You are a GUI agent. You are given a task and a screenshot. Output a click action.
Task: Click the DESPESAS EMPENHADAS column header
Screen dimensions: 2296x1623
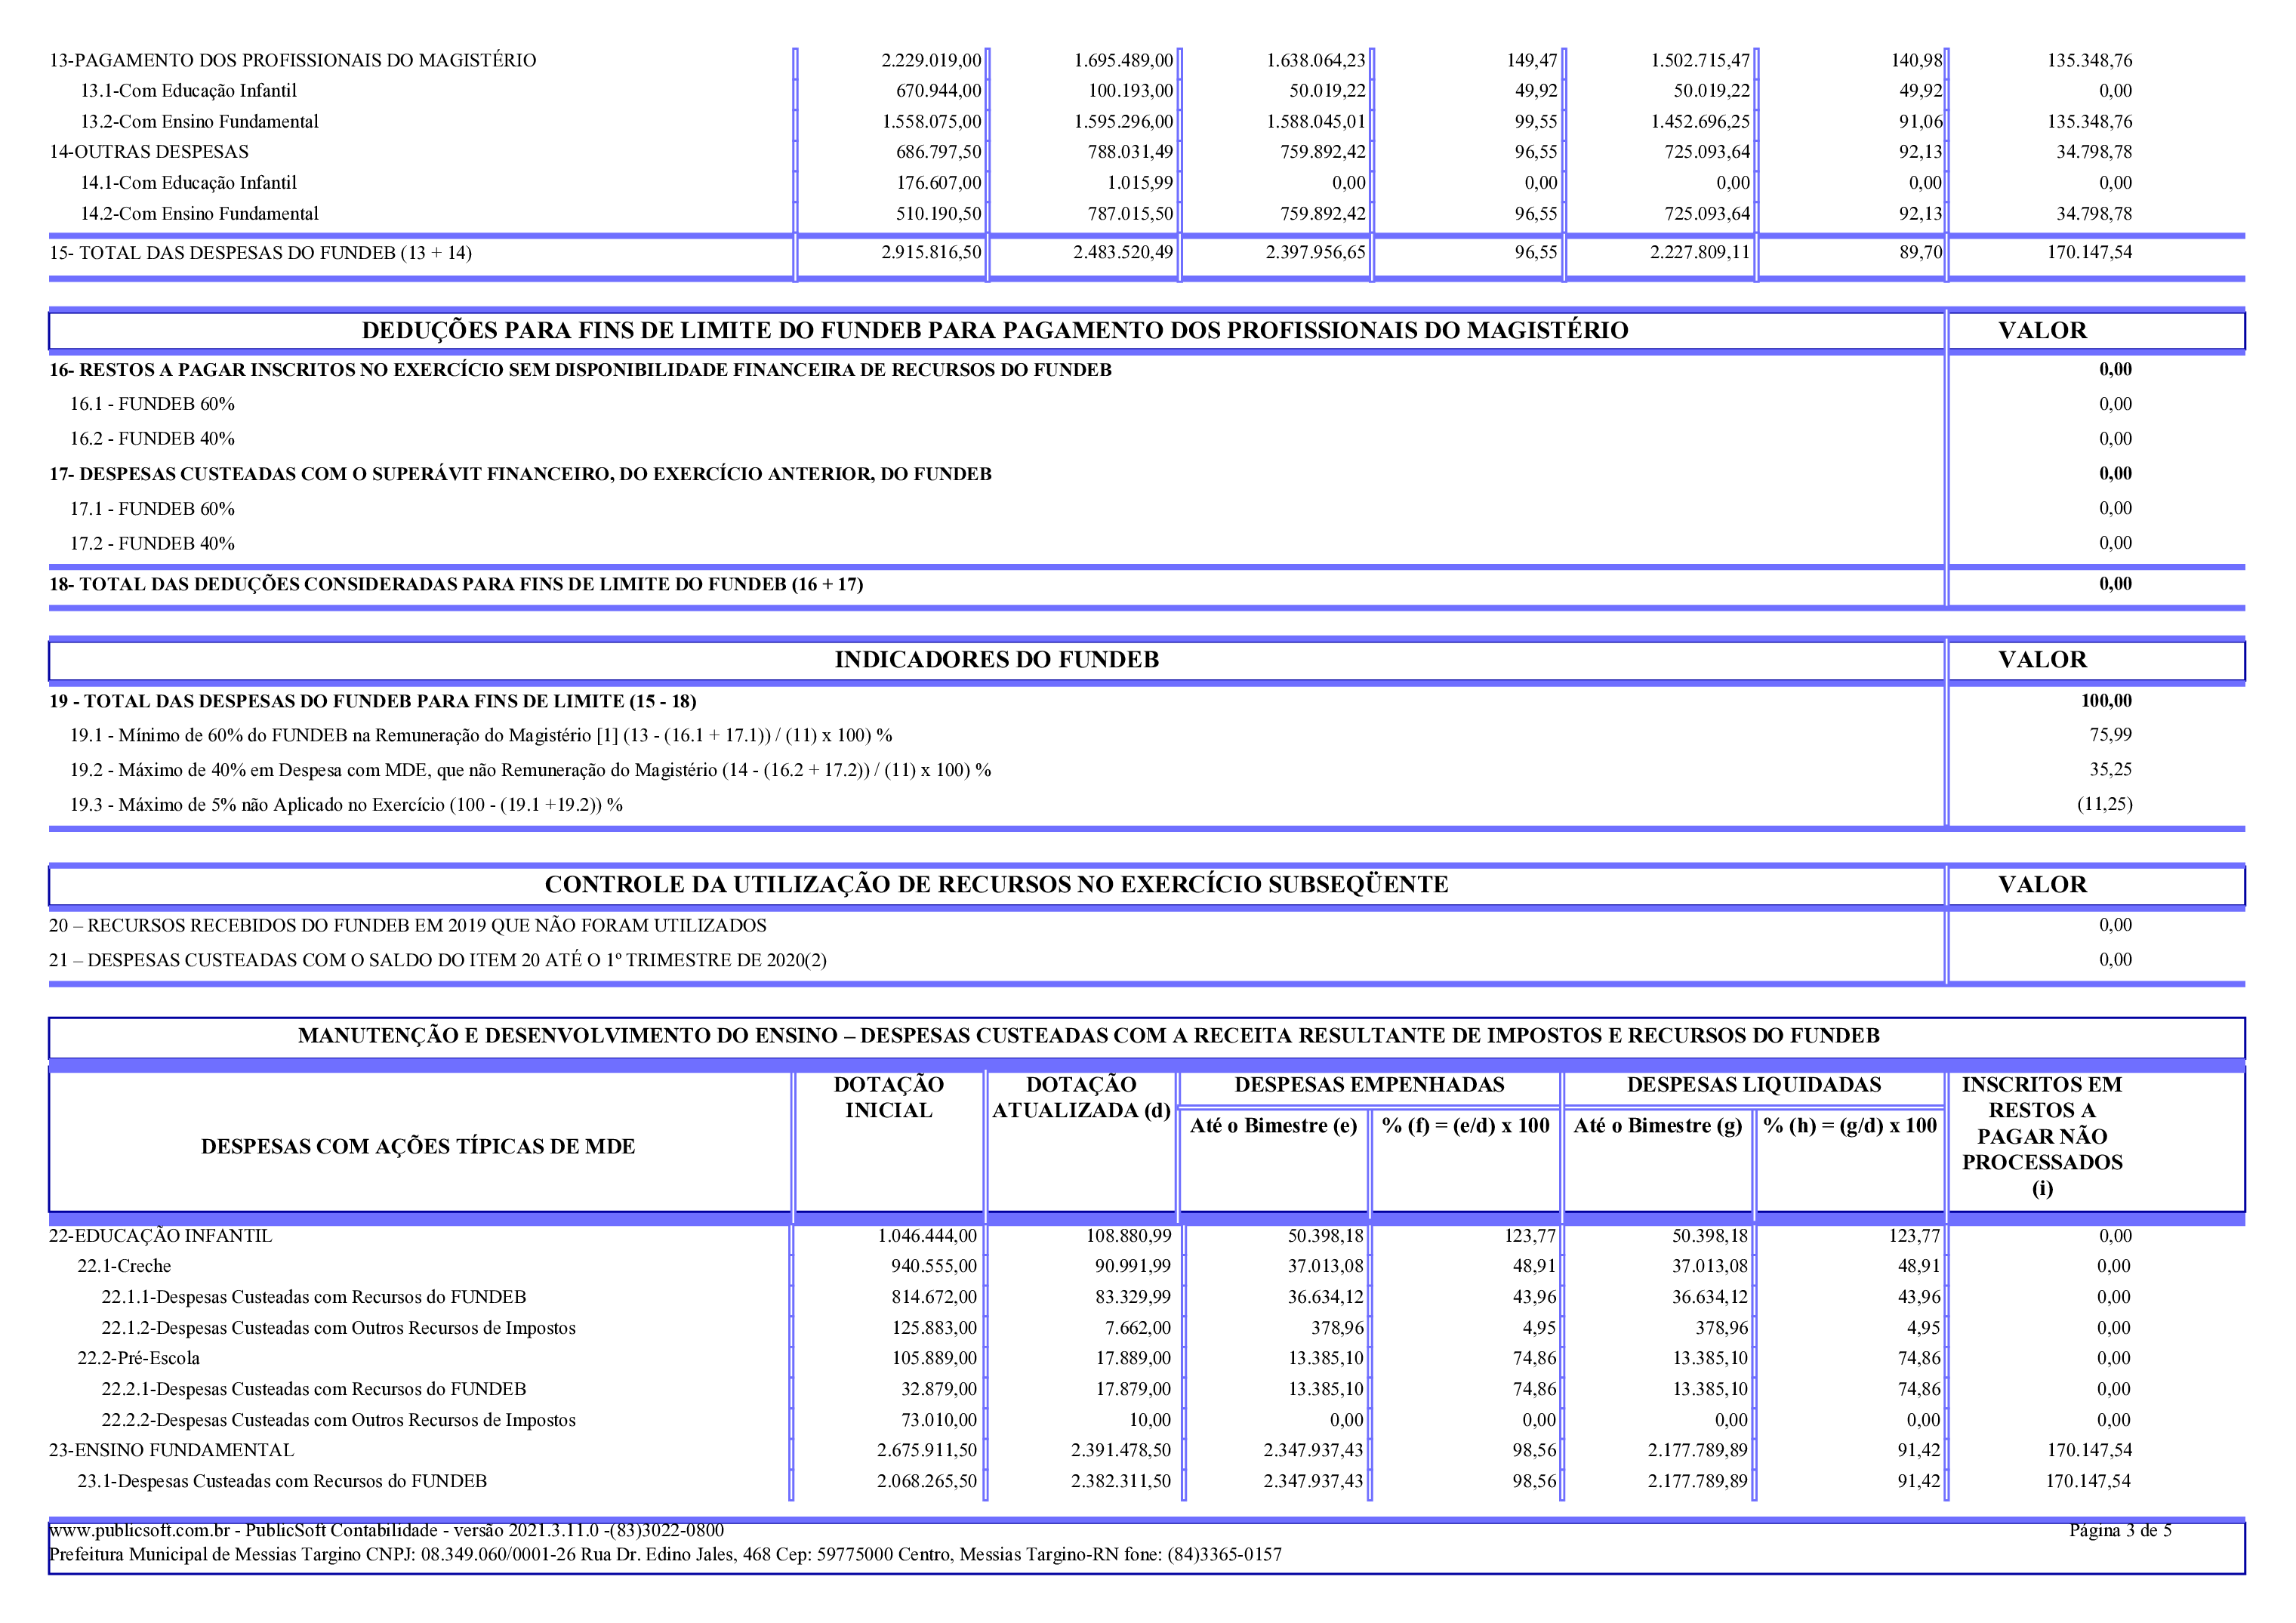1369,1085
